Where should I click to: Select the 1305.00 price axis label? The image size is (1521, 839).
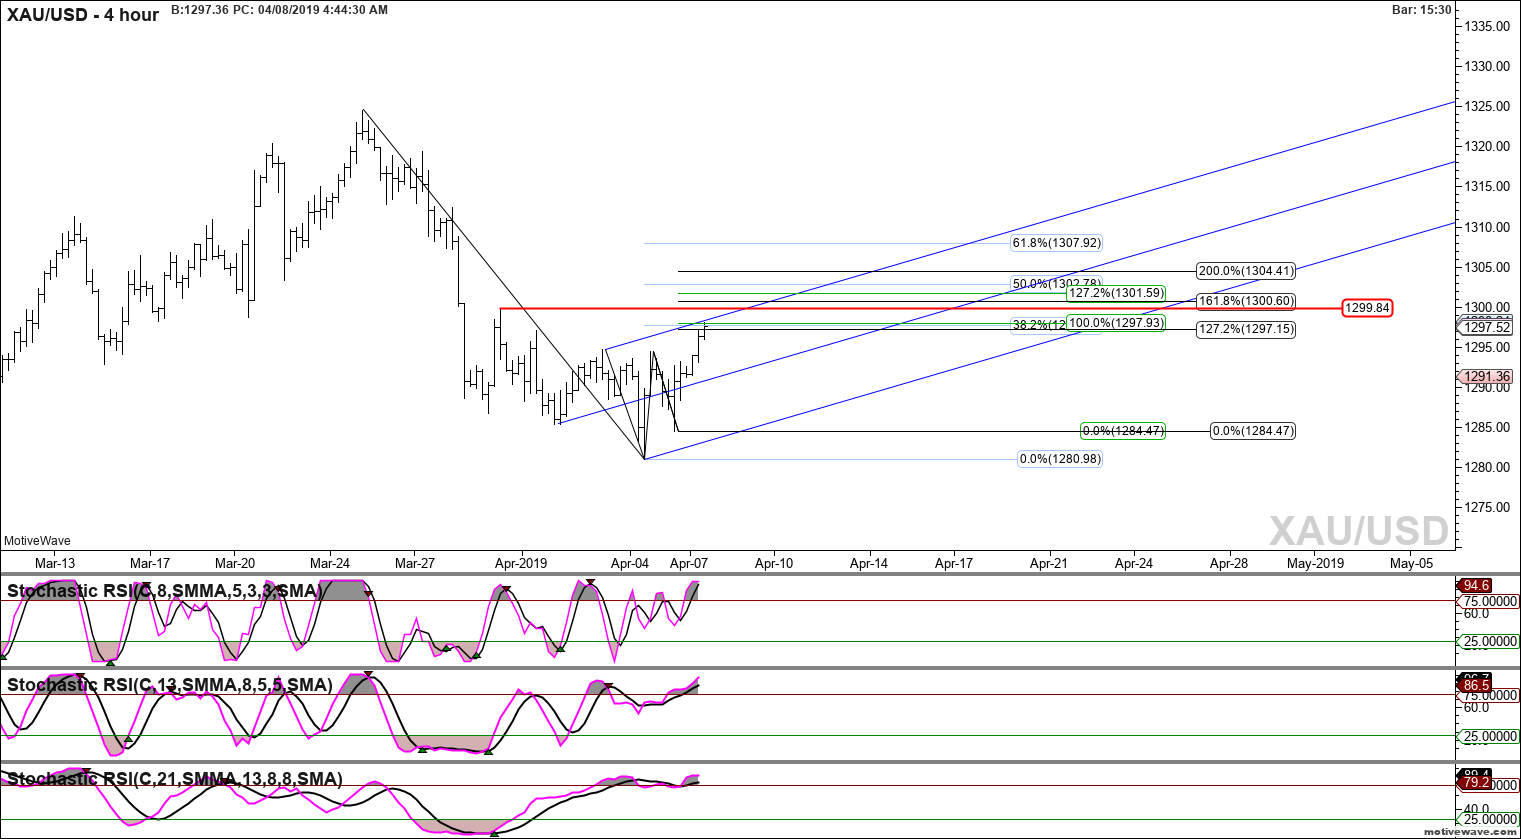1487,267
